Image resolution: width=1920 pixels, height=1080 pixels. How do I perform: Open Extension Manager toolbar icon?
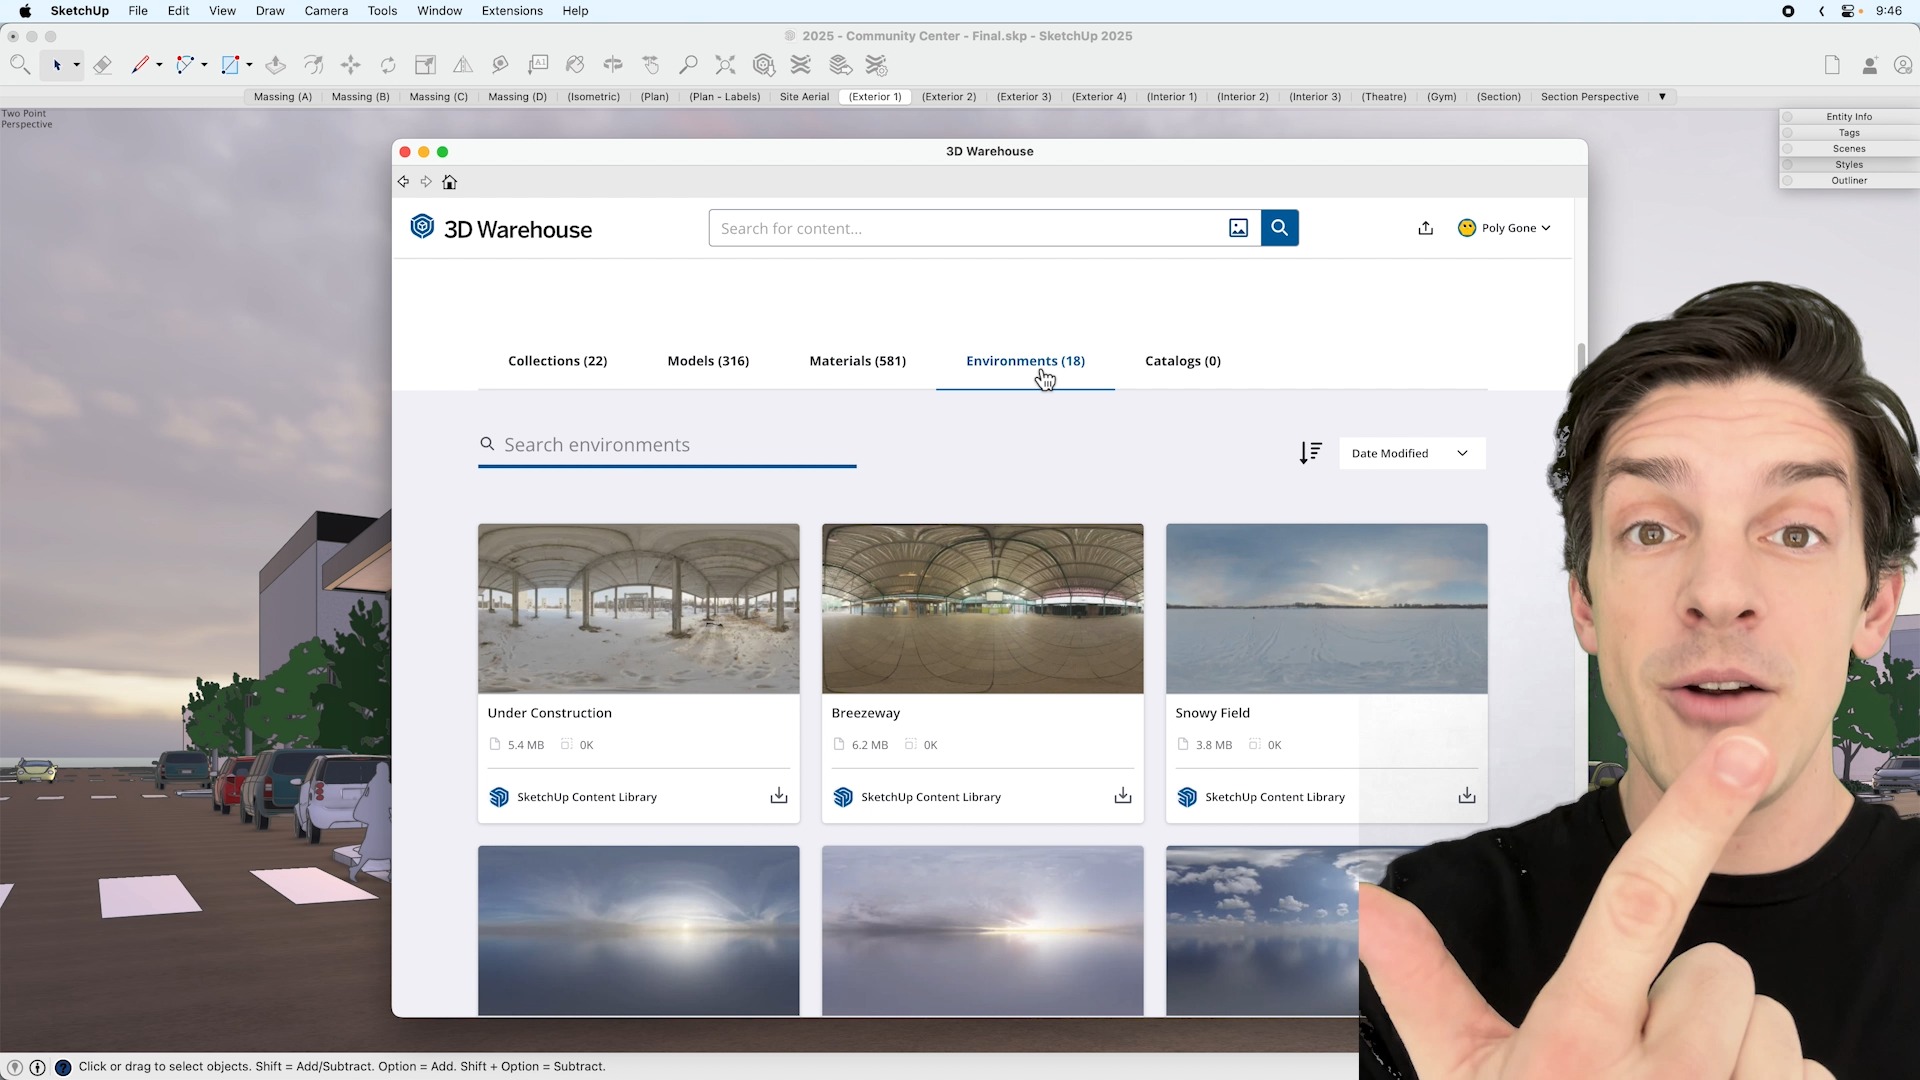(x=877, y=65)
